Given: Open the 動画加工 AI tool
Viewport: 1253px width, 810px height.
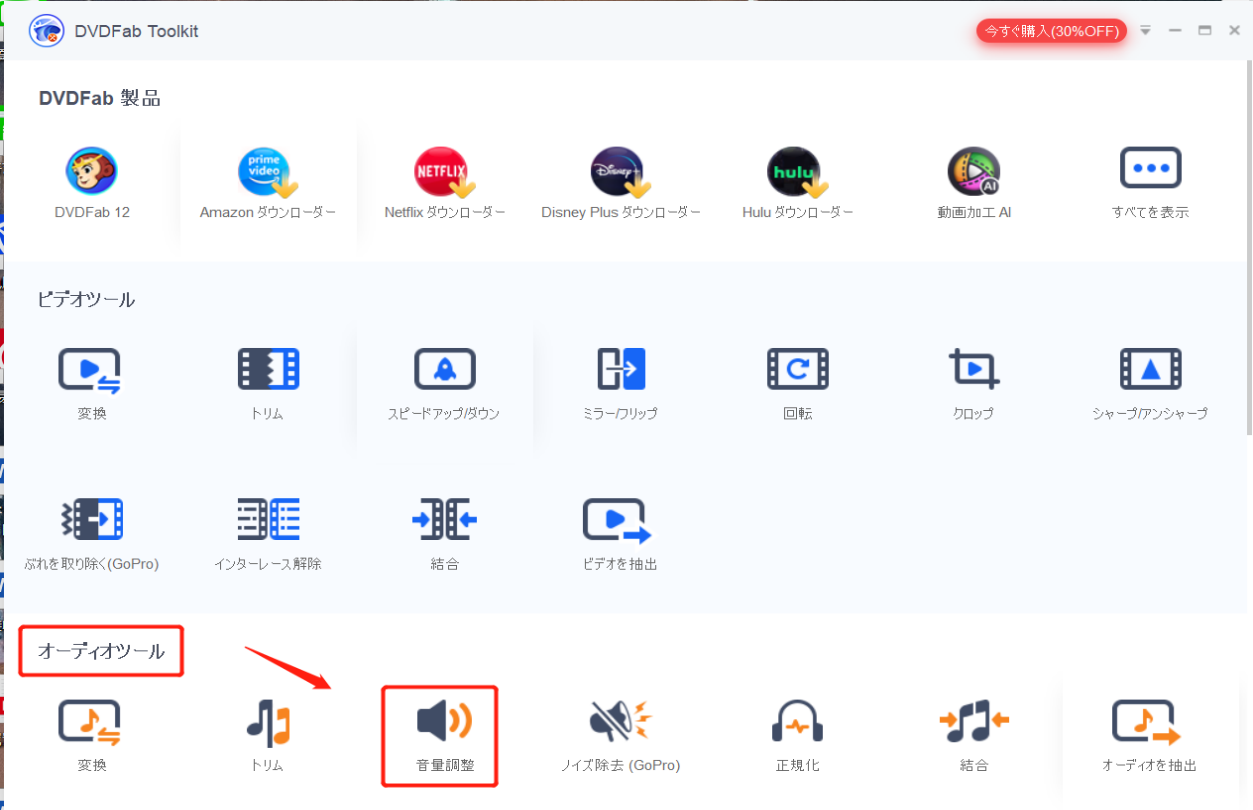Looking at the screenshot, I should coord(973,173).
